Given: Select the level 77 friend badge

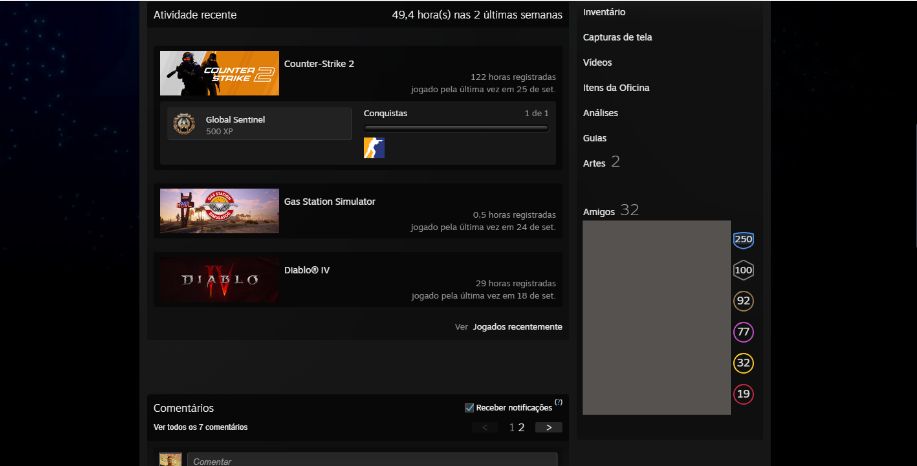Looking at the screenshot, I should click(x=743, y=332).
